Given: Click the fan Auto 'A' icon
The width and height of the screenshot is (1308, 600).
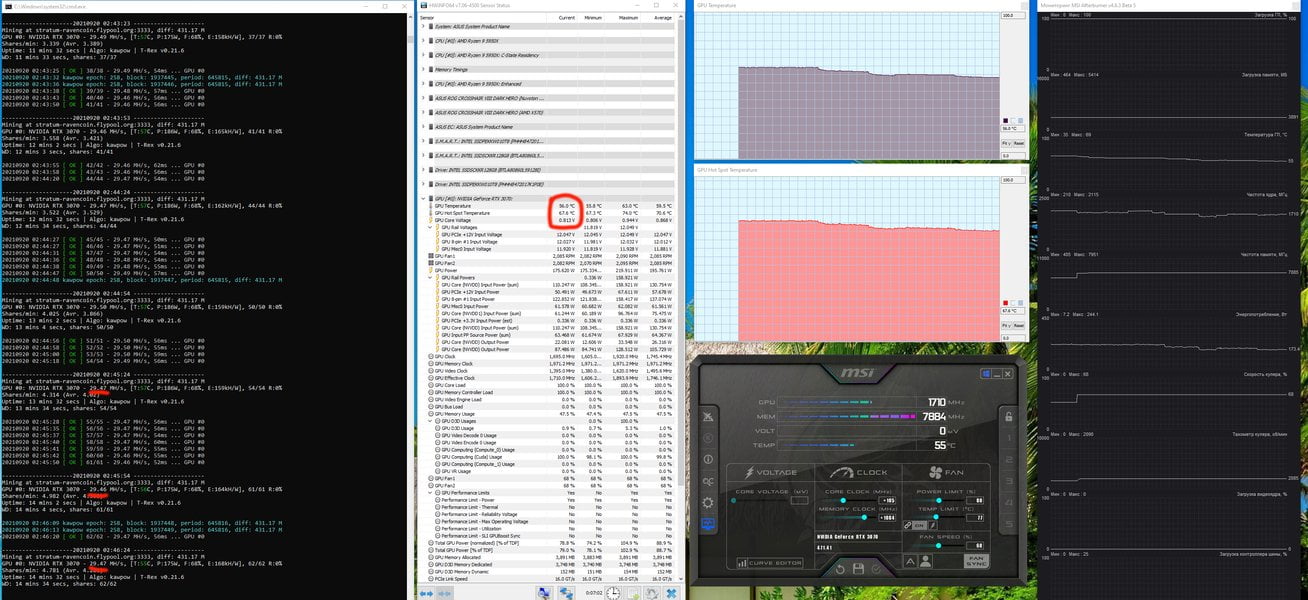Looking at the screenshot, I should pos(910,561).
